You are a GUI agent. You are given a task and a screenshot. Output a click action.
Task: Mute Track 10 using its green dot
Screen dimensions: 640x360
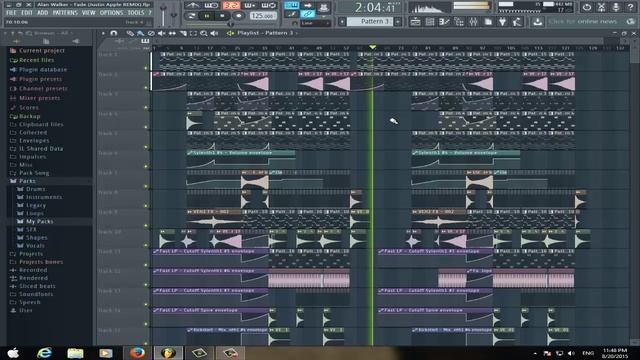[146, 245]
